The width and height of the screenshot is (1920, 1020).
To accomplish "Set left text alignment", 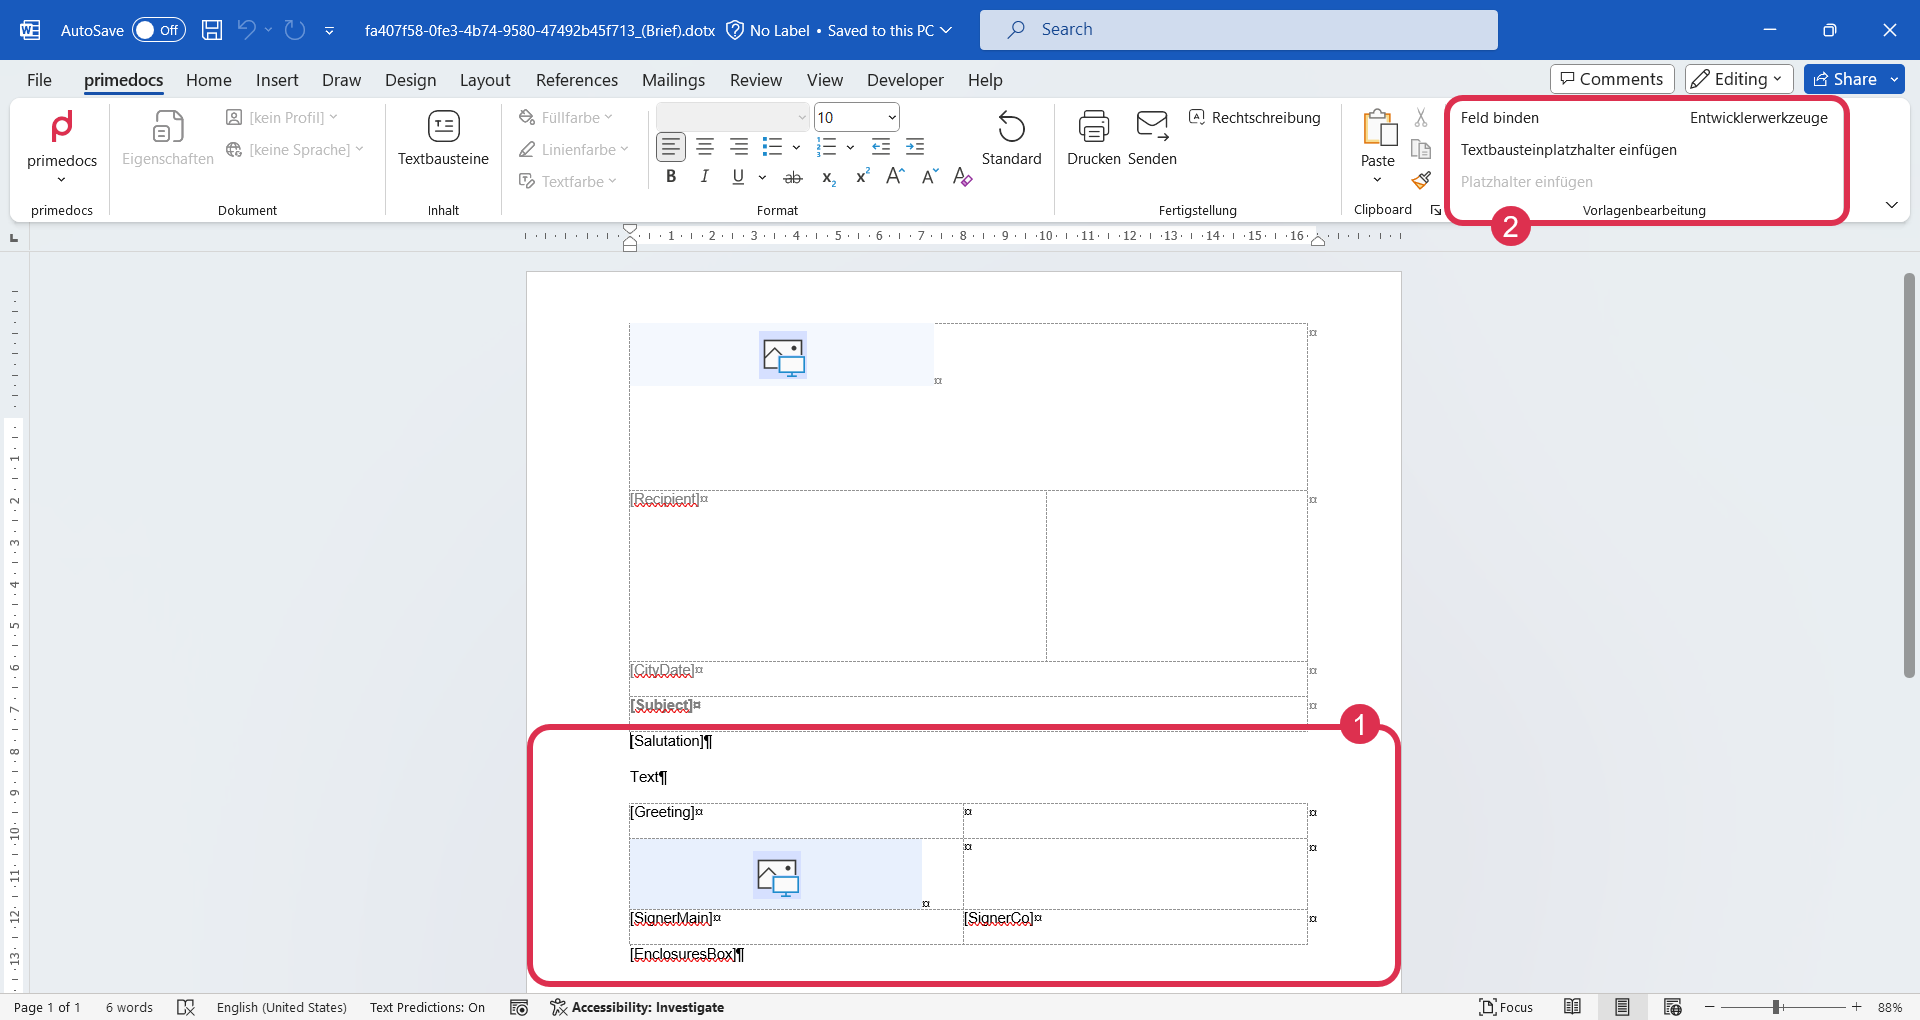I will pyautogui.click(x=671, y=147).
